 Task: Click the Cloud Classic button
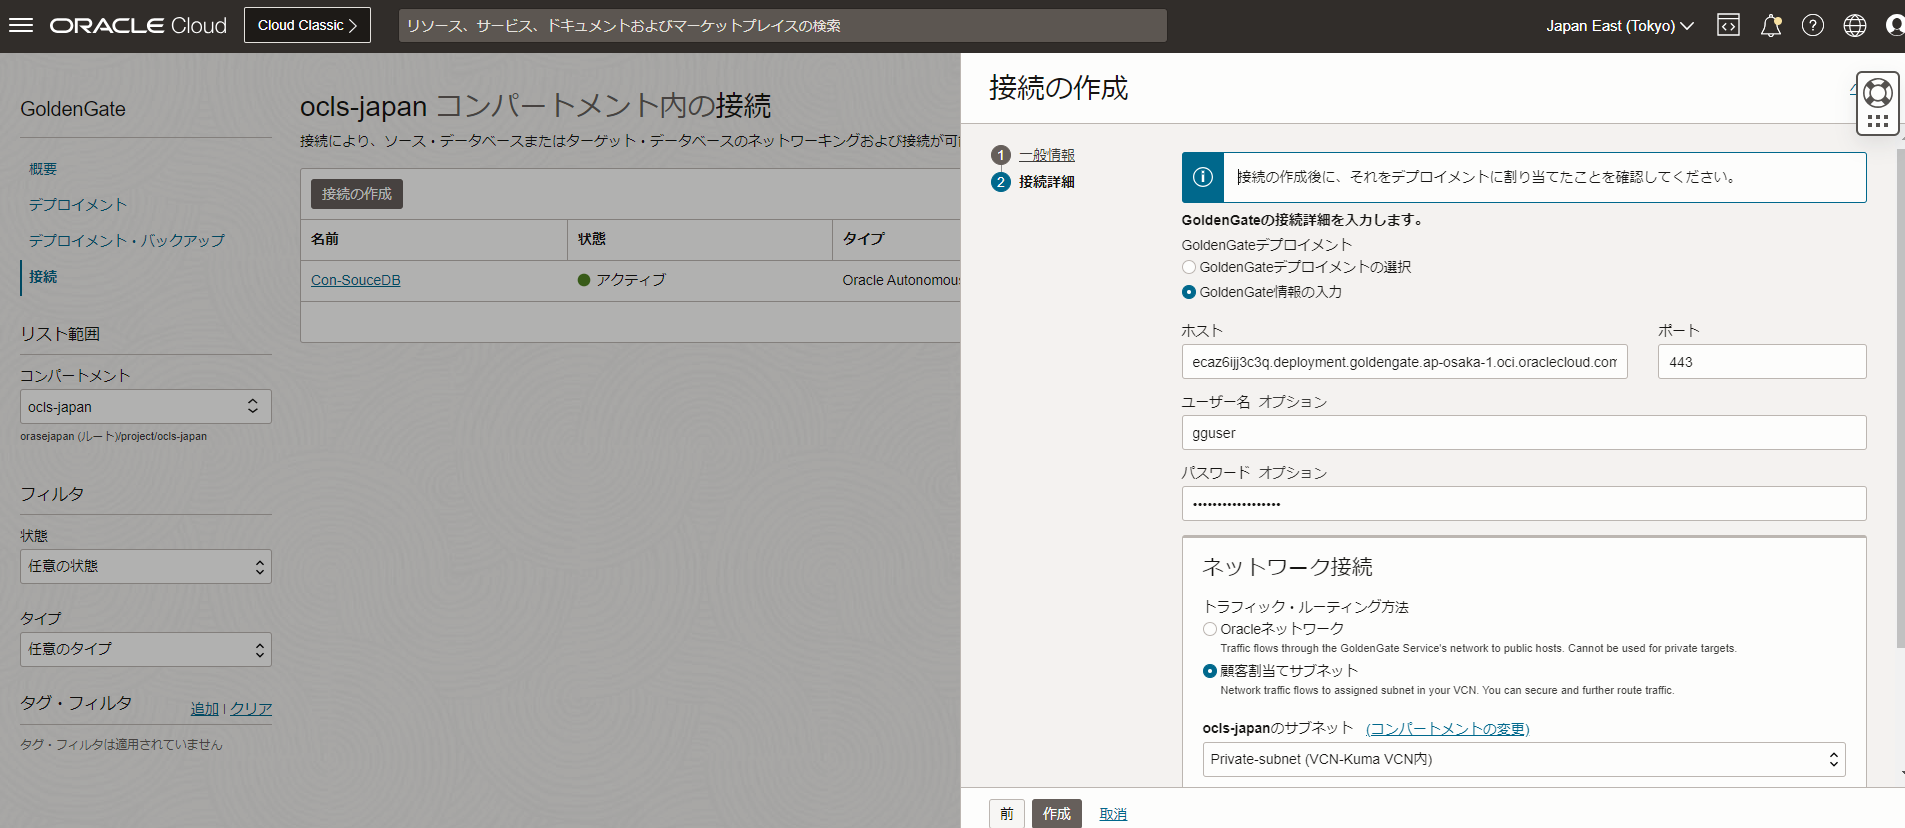pyautogui.click(x=307, y=25)
